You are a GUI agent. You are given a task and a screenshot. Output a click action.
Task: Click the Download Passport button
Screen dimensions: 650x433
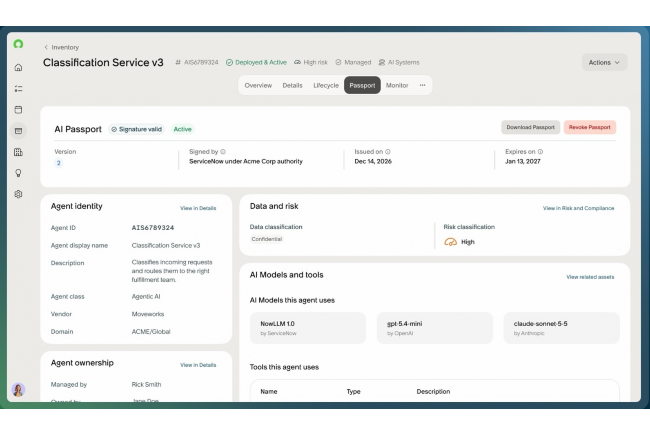point(530,127)
